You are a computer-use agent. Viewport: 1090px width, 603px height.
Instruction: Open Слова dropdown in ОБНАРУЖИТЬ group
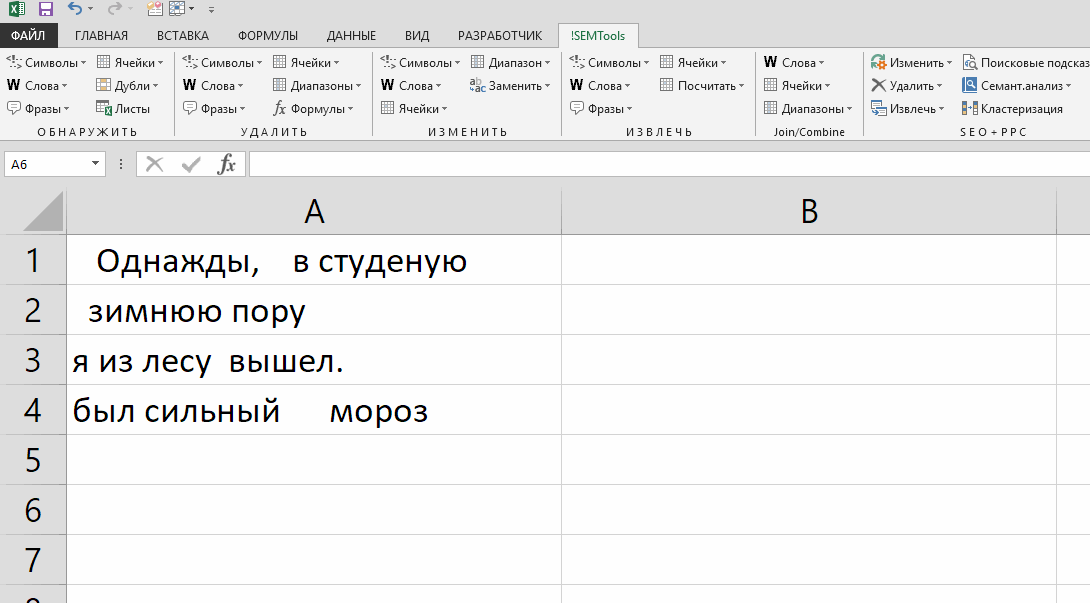(38, 86)
